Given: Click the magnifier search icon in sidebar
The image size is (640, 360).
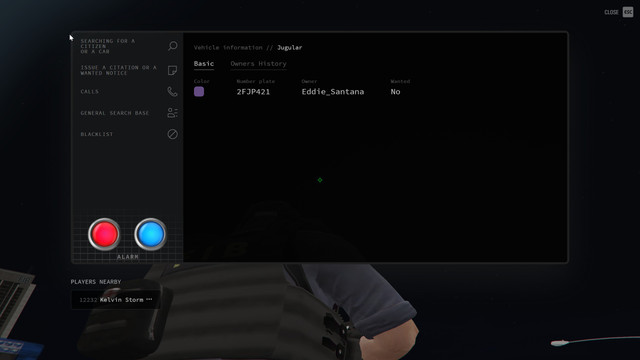Looking at the screenshot, I should 173,46.
